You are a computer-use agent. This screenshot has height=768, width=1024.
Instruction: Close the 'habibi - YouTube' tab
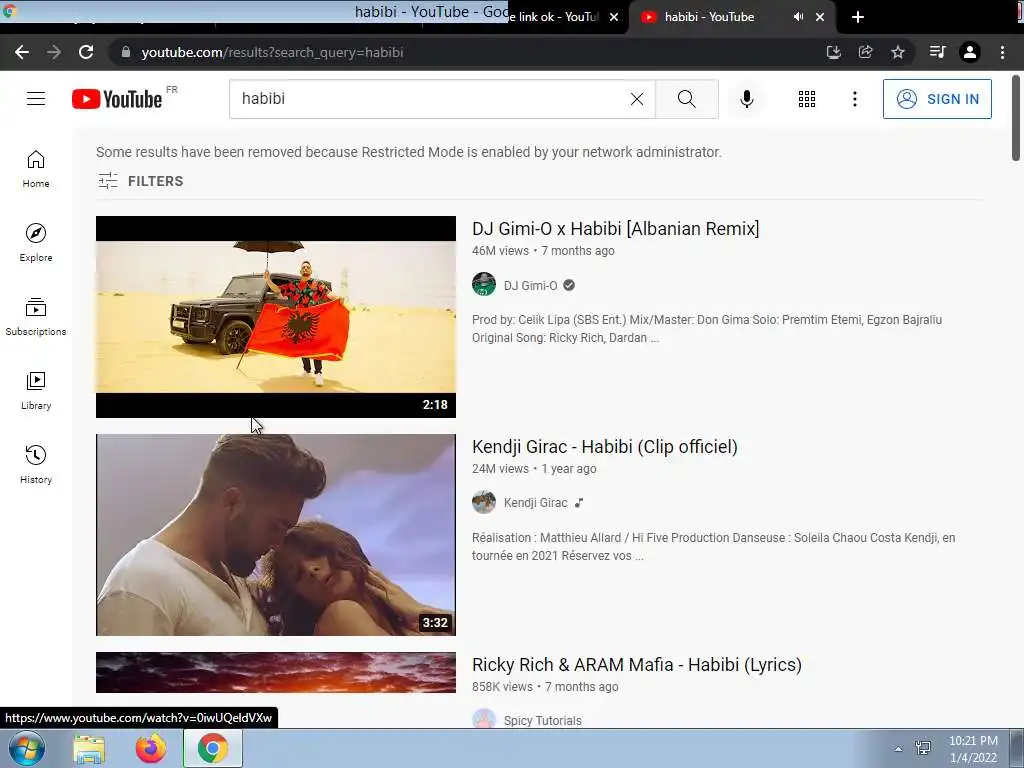point(820,17)
